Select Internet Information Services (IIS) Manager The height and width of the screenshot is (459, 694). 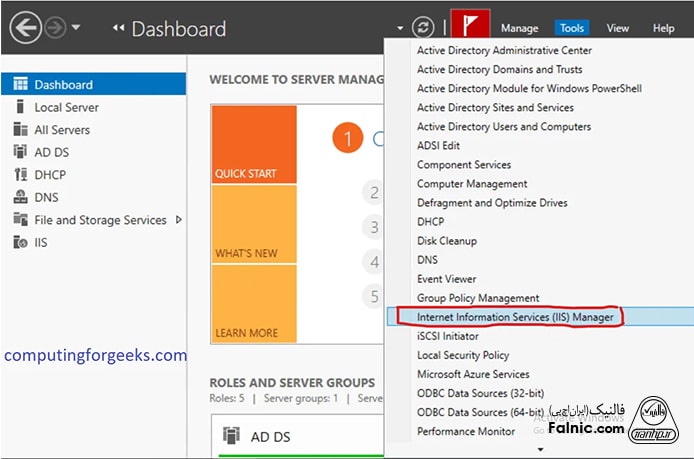tap(506, 317)
